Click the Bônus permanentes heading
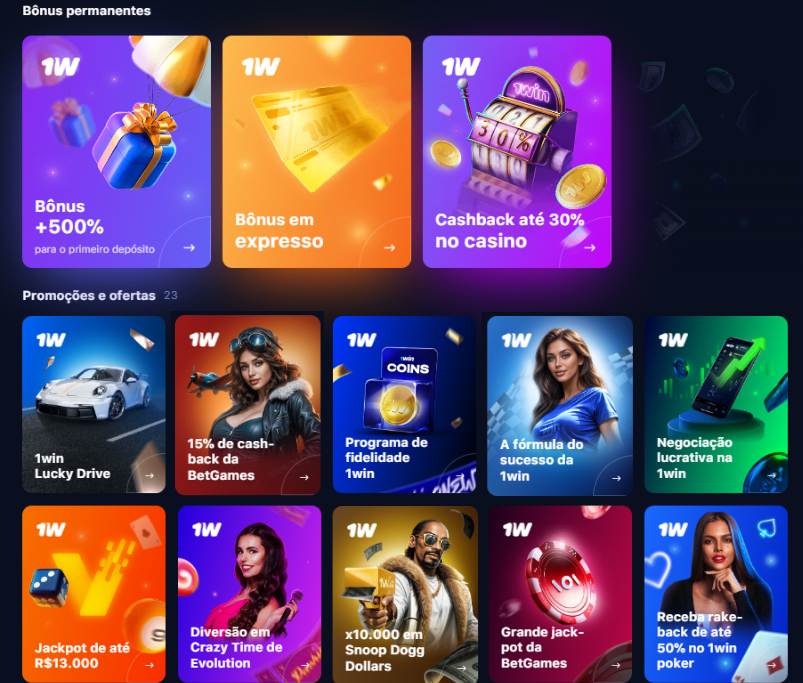Screen dimensions: 803x683 pos(87,11)
